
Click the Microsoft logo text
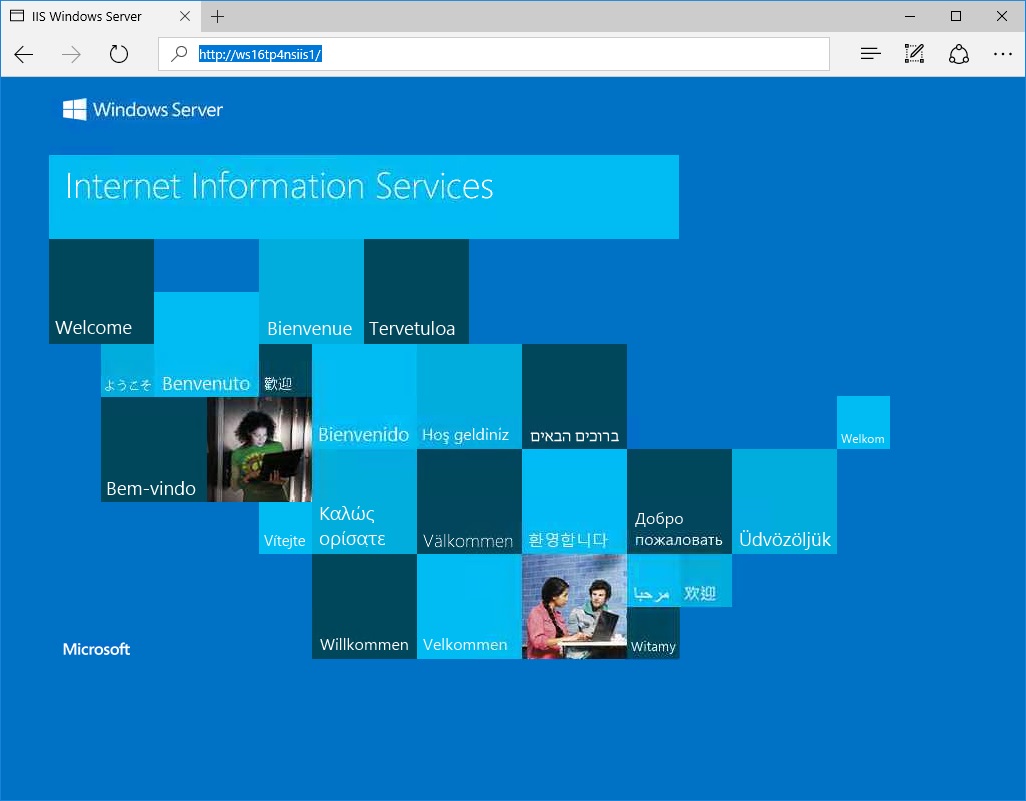(x=96, y=649)
